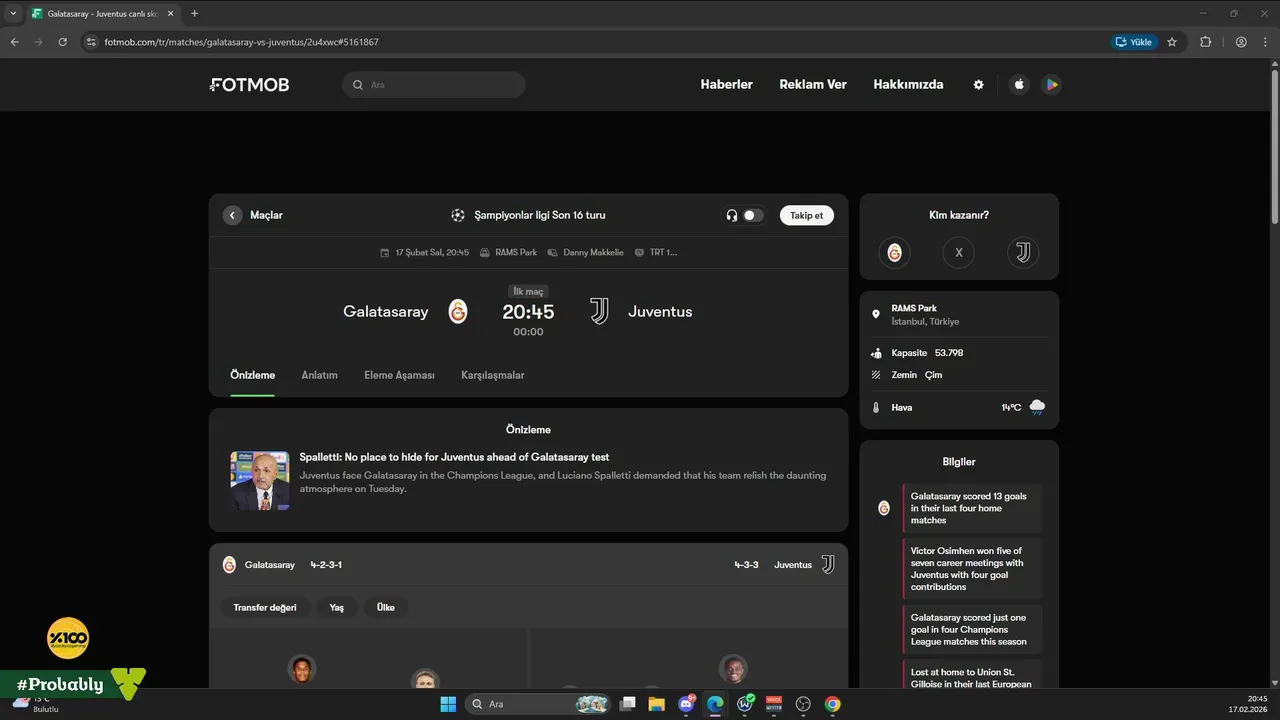Switch to the Karşılaşmalar tab
This screenshot has width=1280, height=720.
point(492,375)
